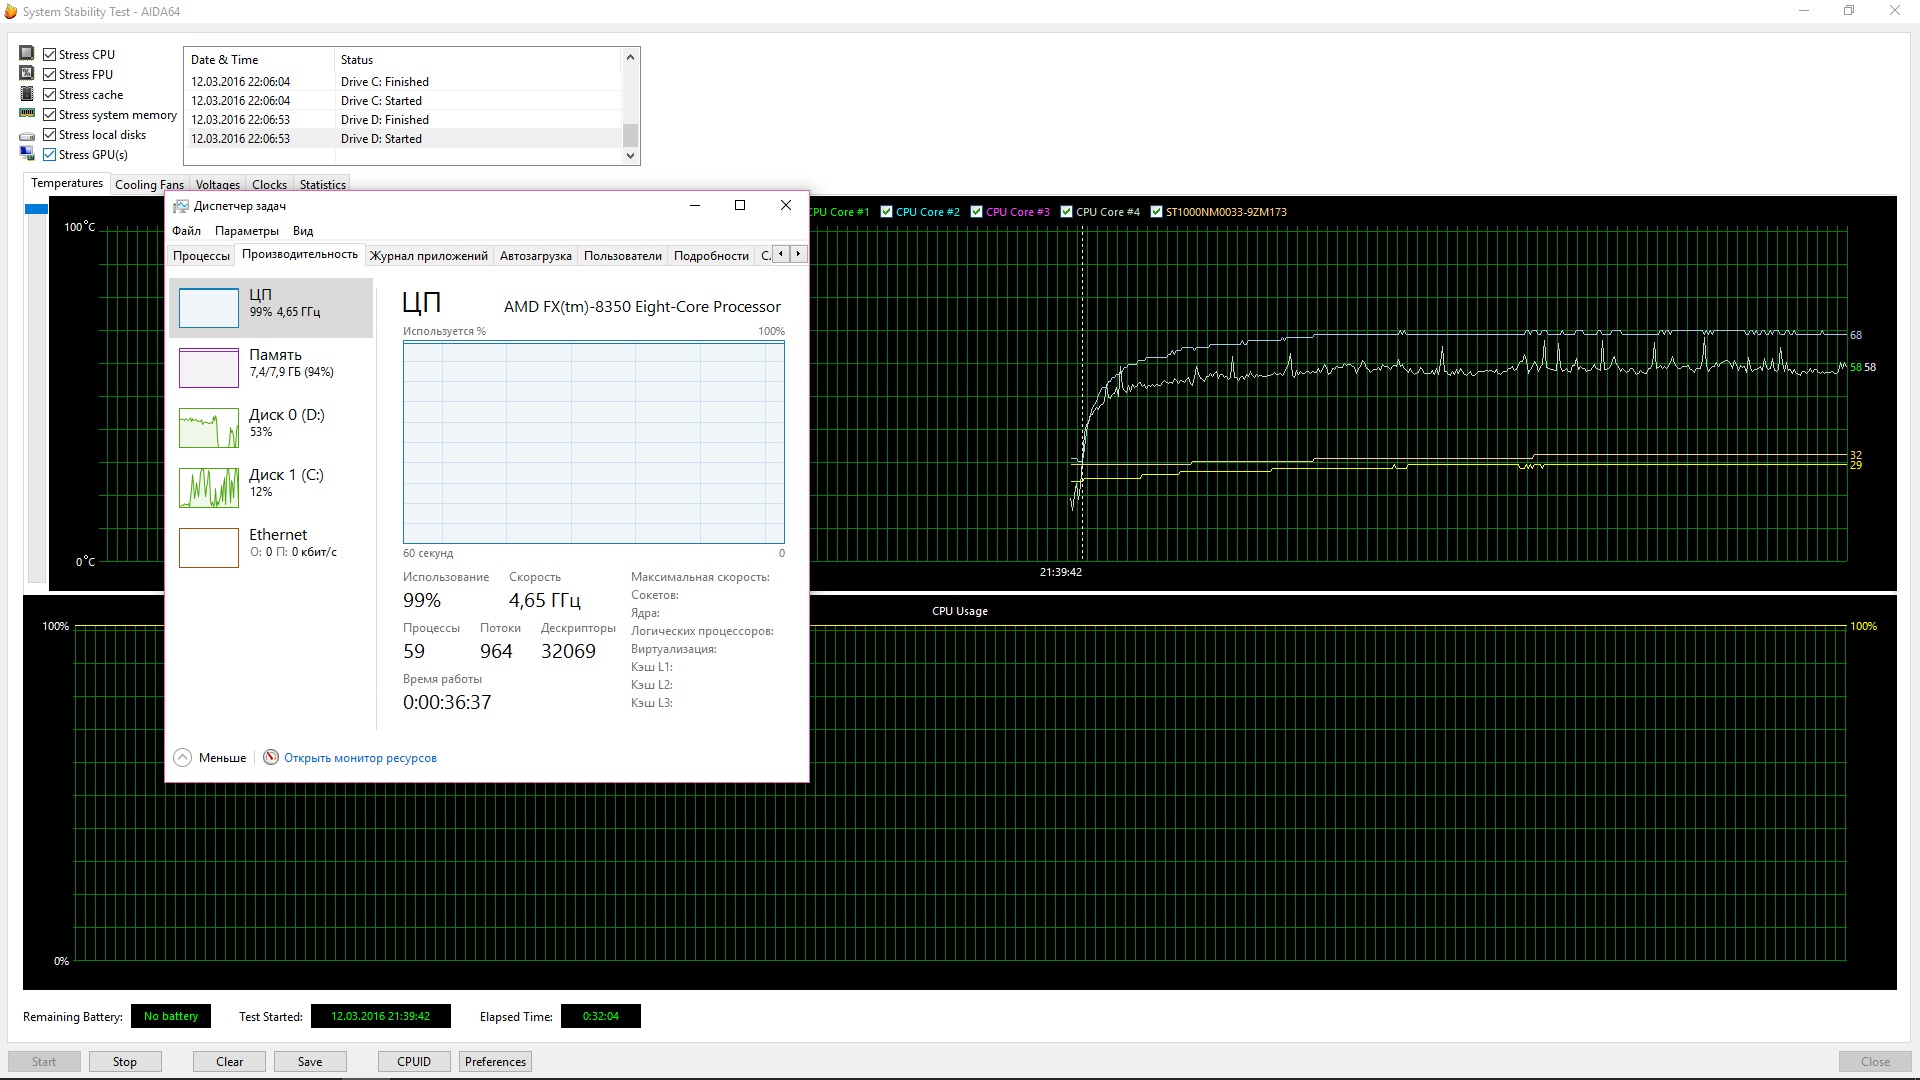Toggle Stress cache checkbox
This screenshot has height=1080, width=1920.
point(50,95)
